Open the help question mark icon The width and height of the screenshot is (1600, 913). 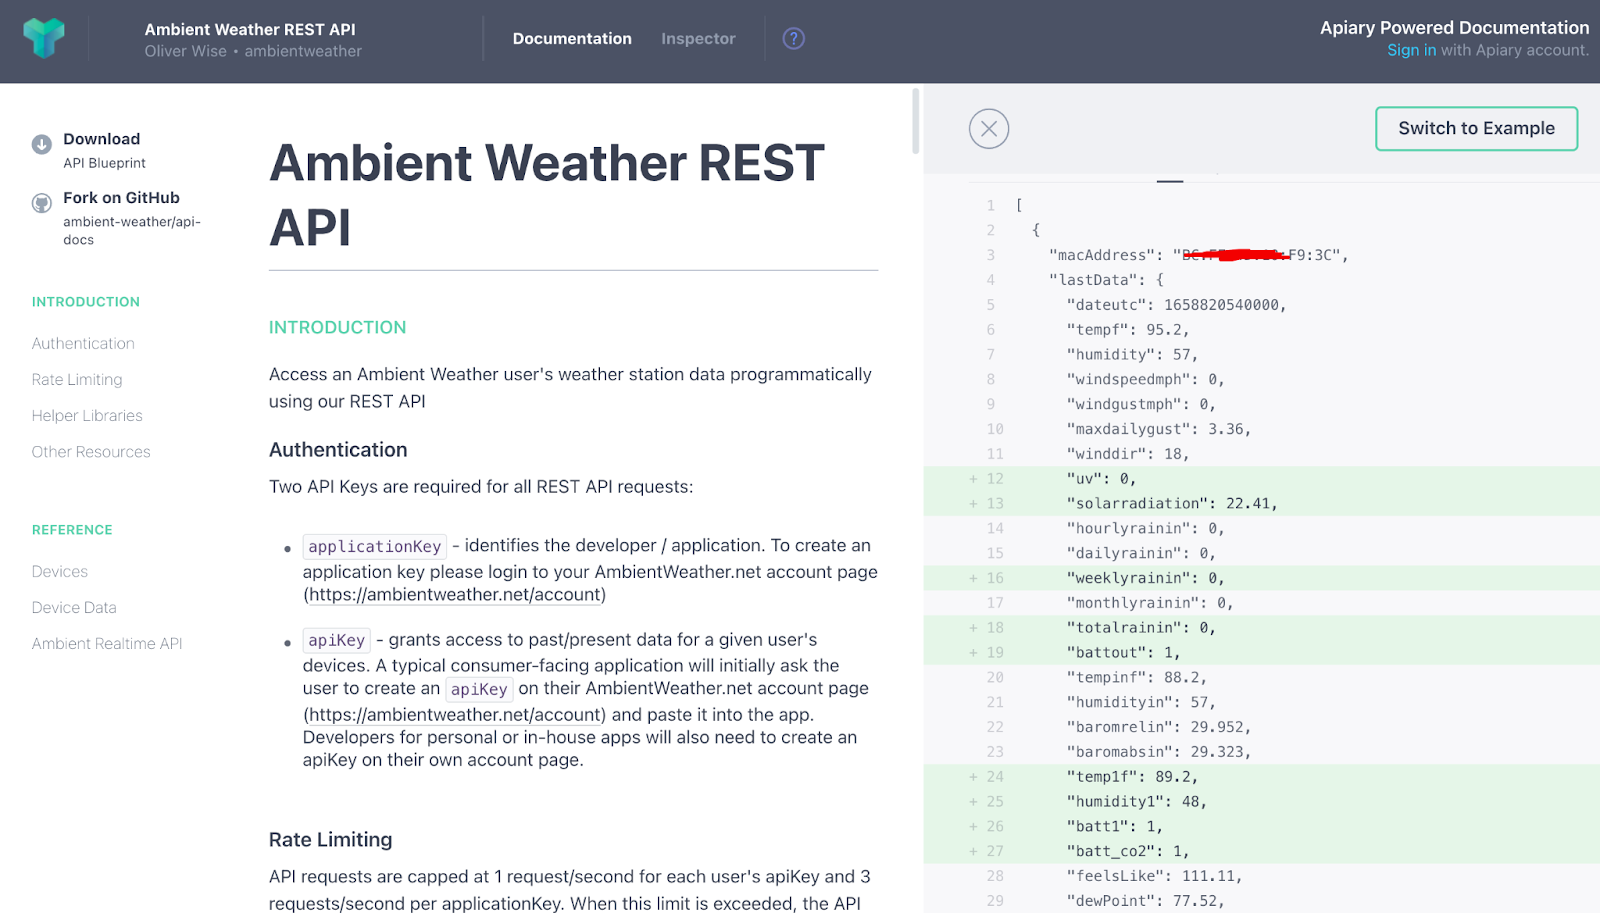pos(794,39)
